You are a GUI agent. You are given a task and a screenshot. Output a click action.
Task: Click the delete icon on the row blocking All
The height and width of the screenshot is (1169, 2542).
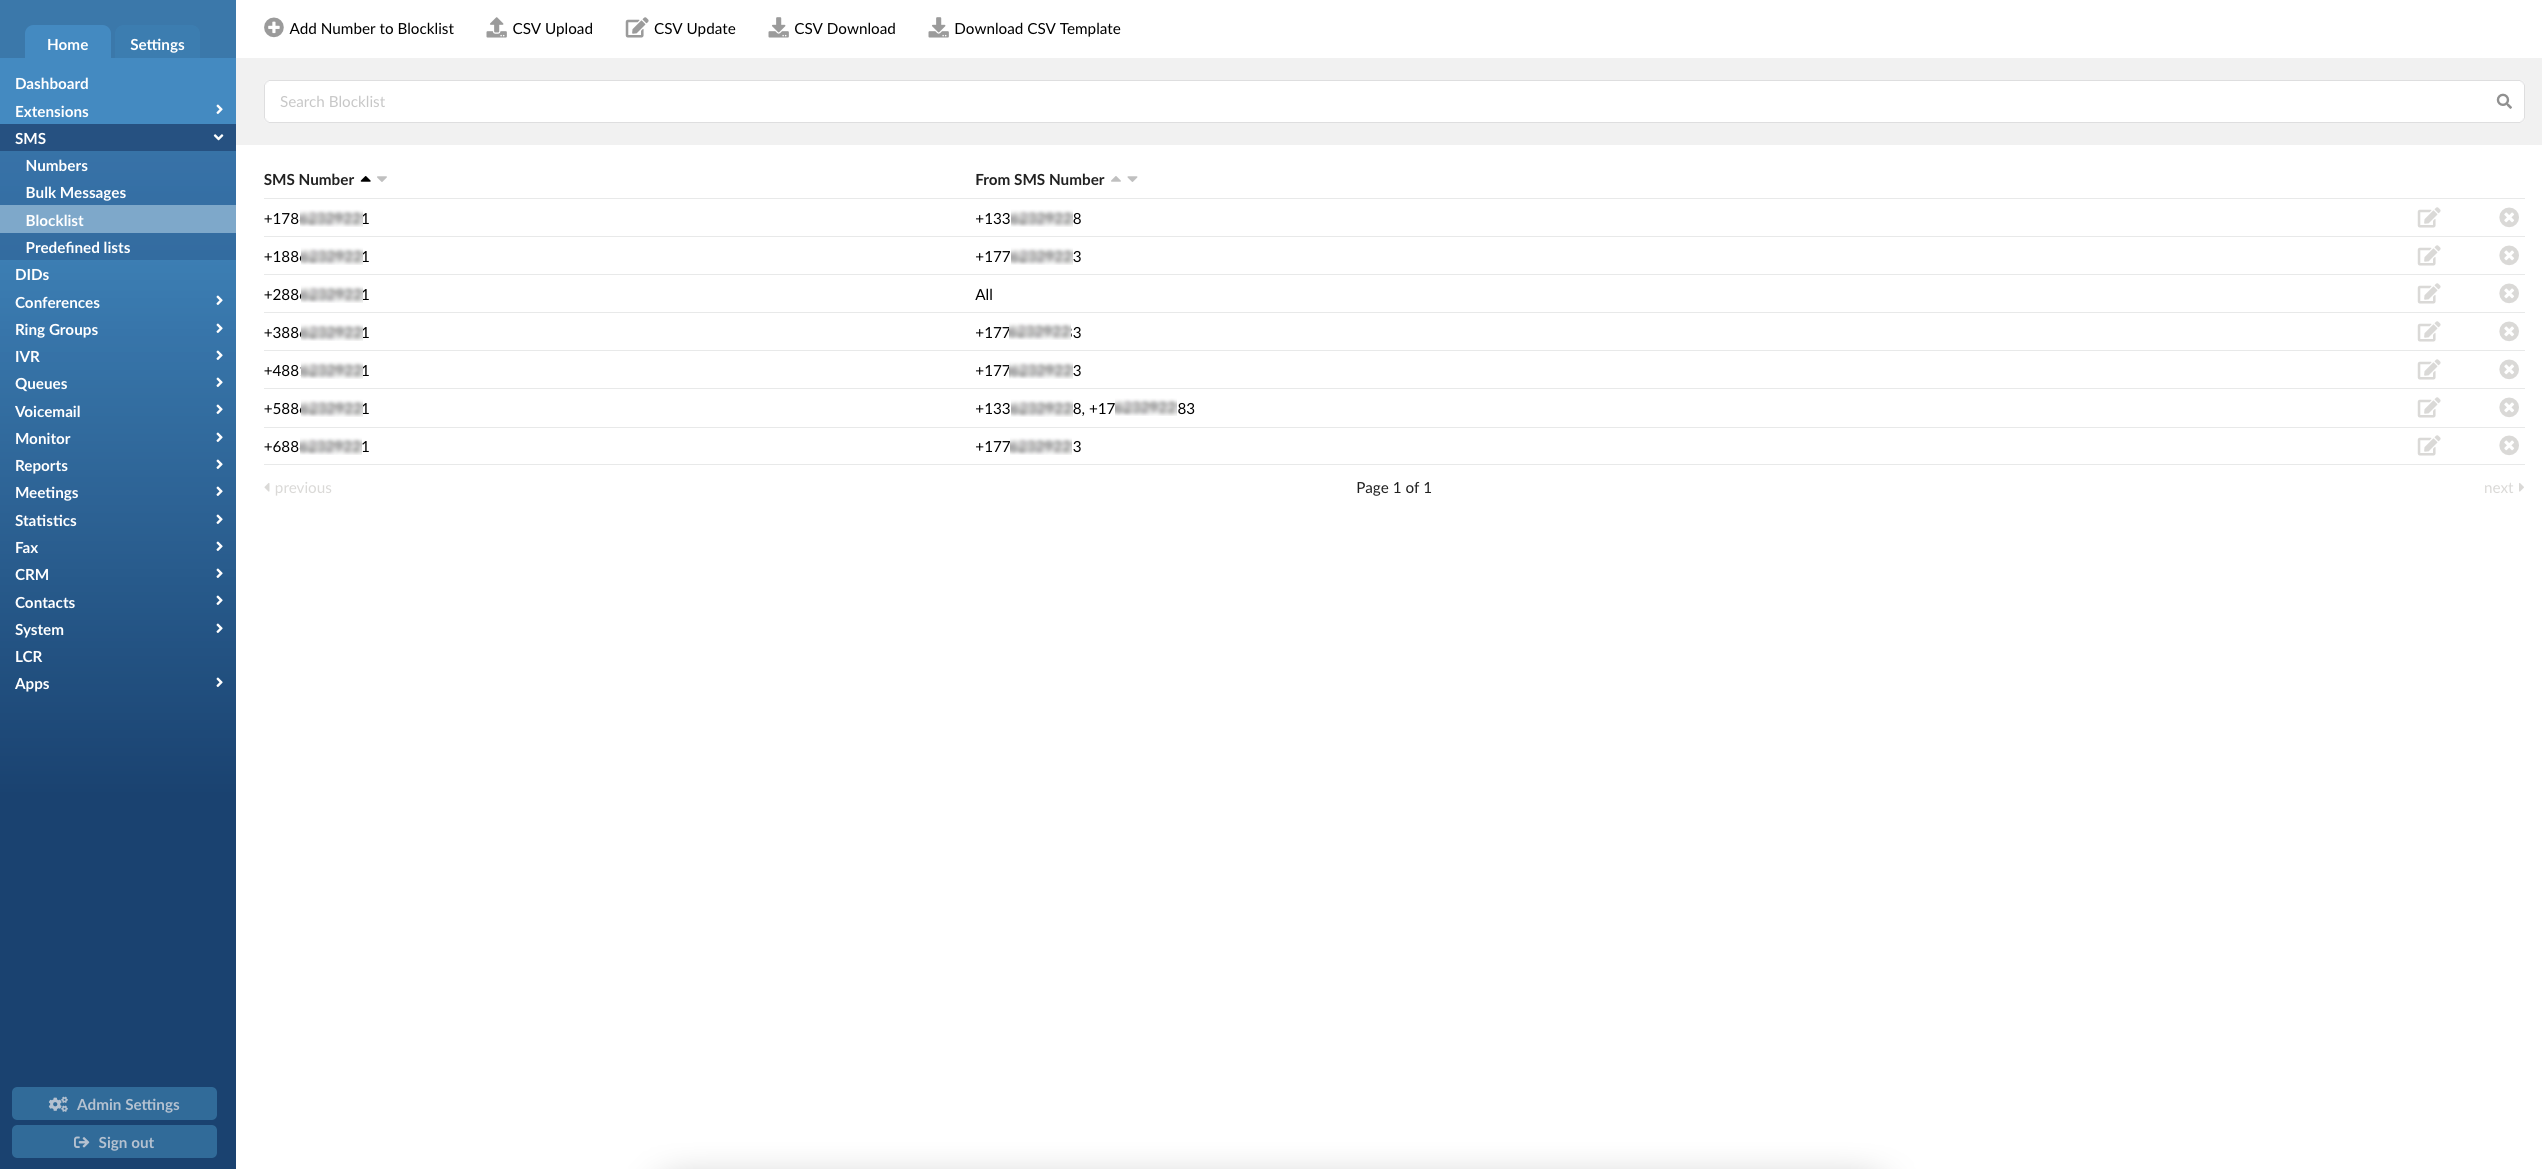(2509, 293)
